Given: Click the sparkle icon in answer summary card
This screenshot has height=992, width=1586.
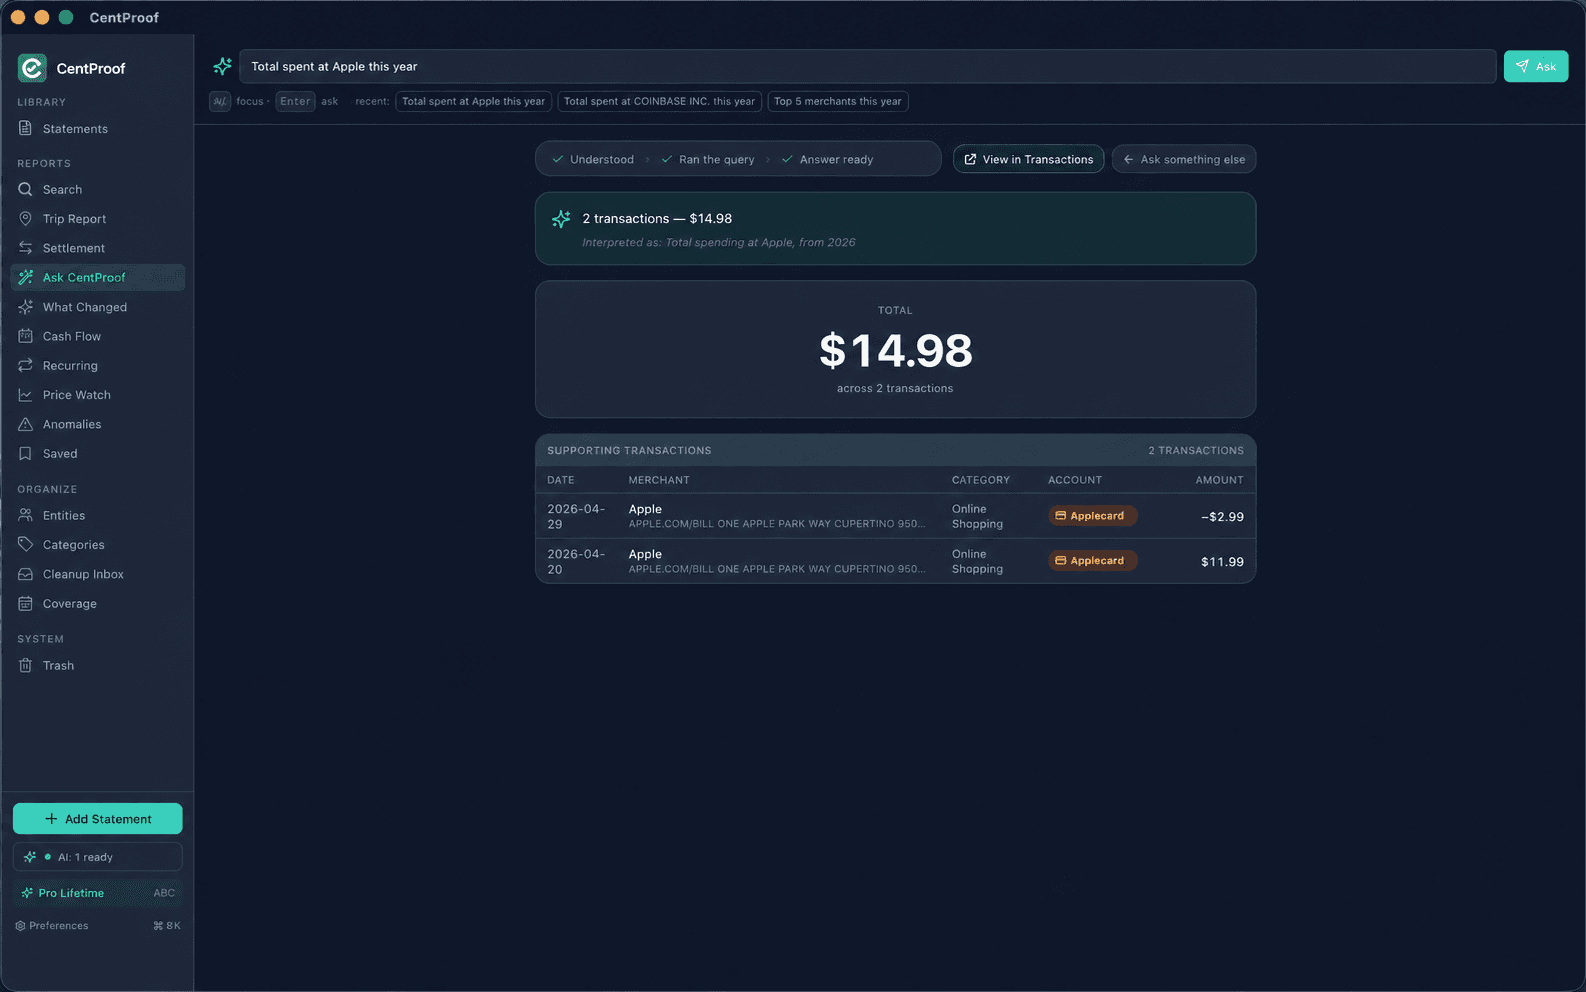Looking at the screenshot, I should point(561,219).
